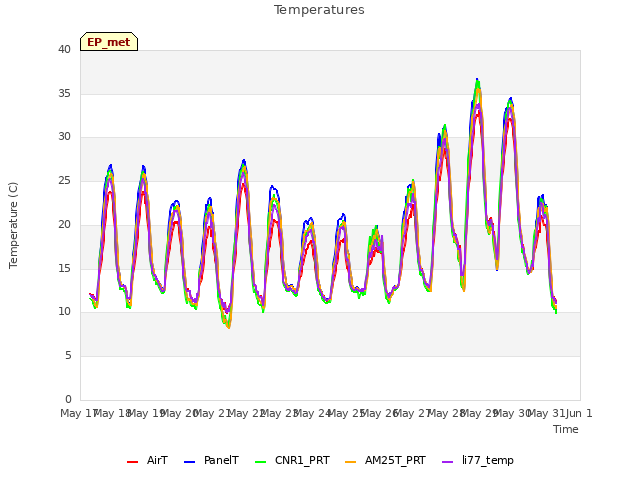Click the green CNR1_PRT legend swatch

[260, 462]
